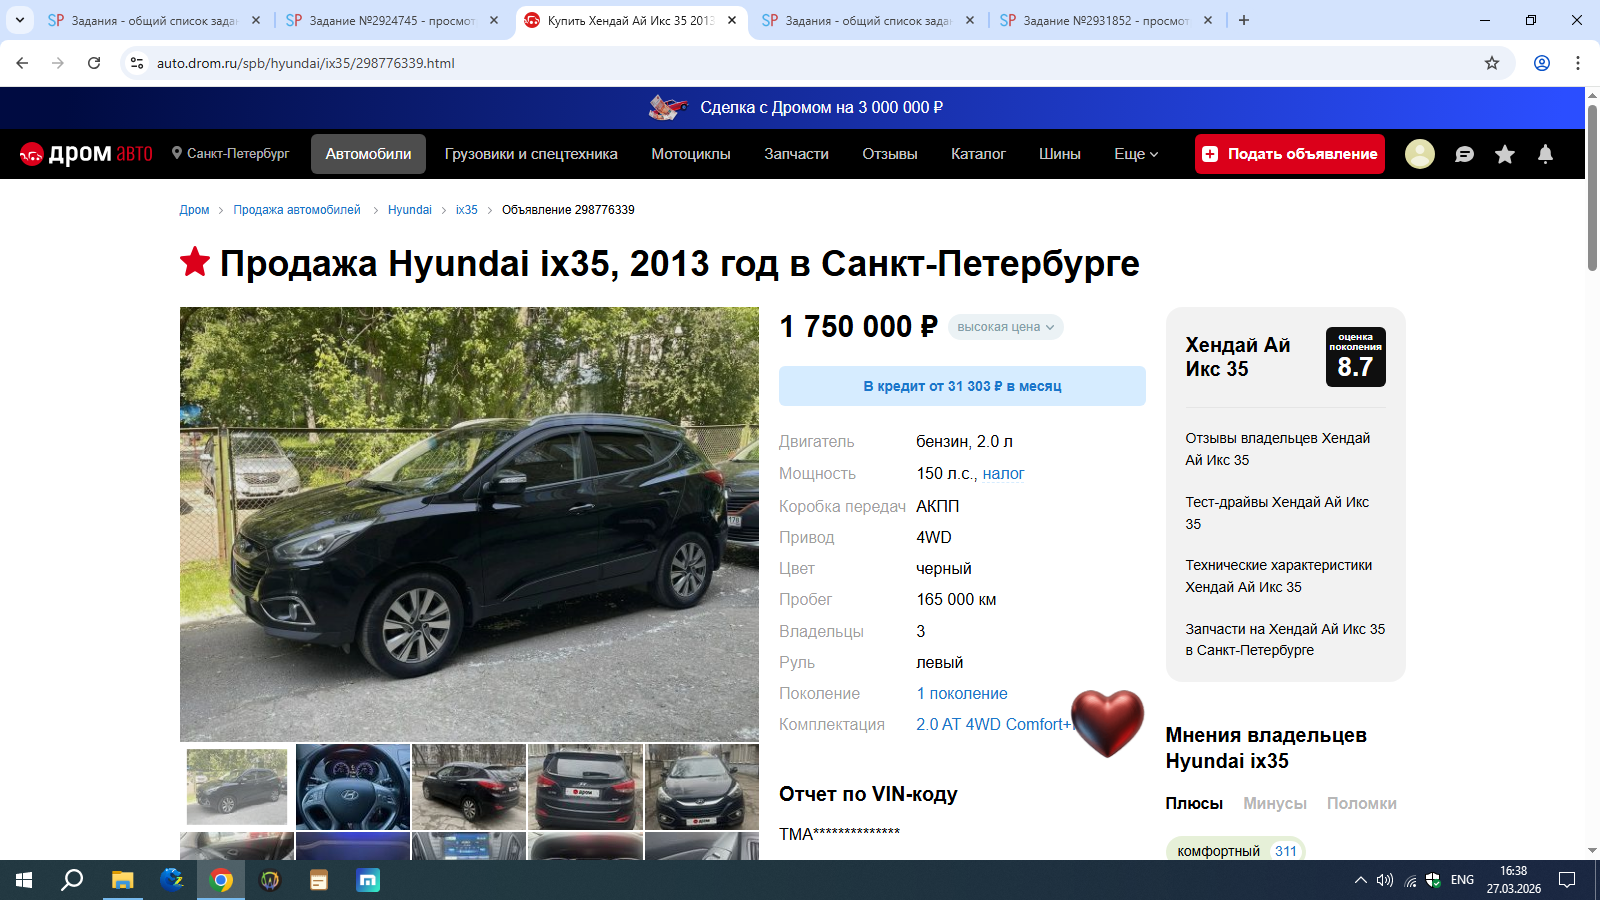Open volume control in system tray
The height and width of the screenshot is (900, 1600).
pyautogui.click(x=1385, y=880)
